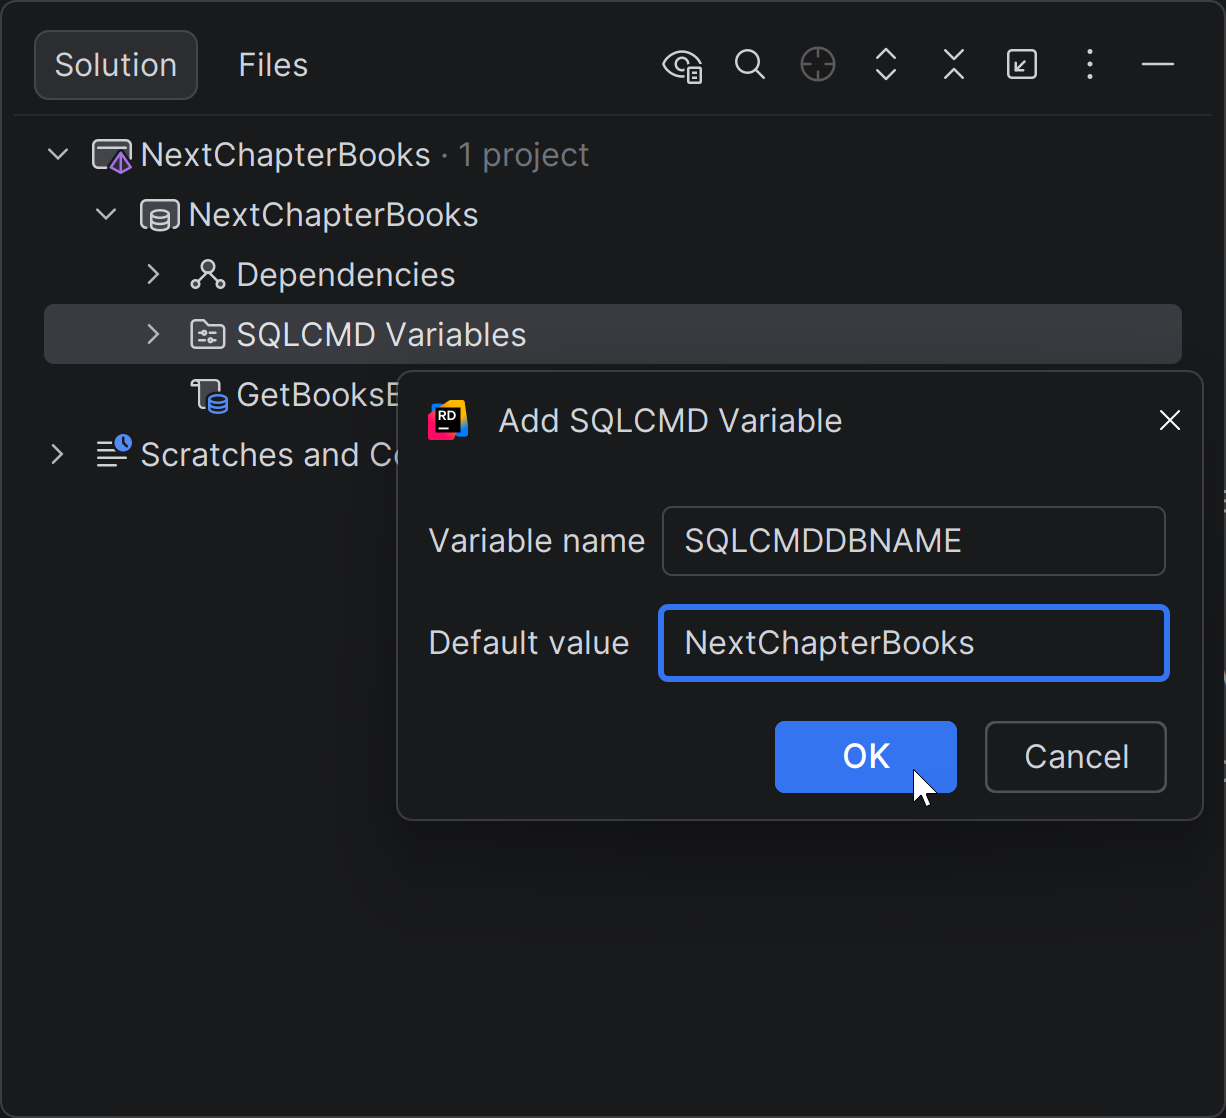Switch to the Files tab
The height and width of the screenshot is (1118, 1226).
(x=272, y=64)
